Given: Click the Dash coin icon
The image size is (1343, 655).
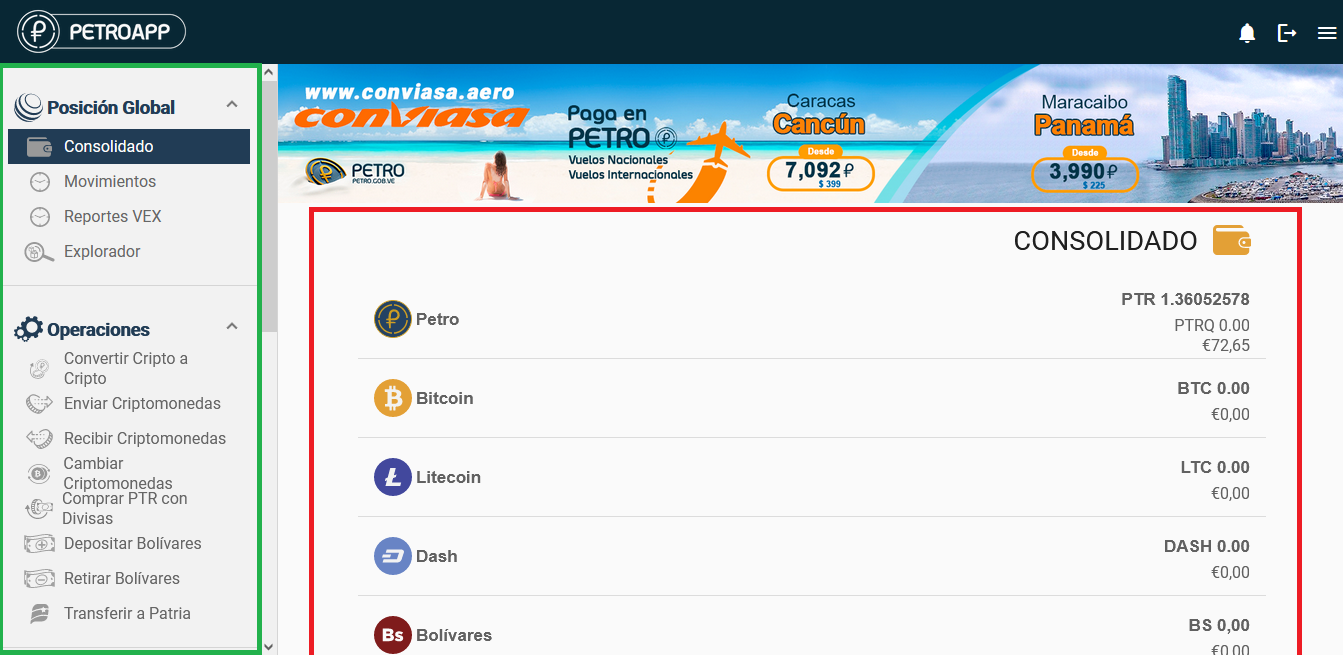Looking at the screenshot, I should [393, 556].
